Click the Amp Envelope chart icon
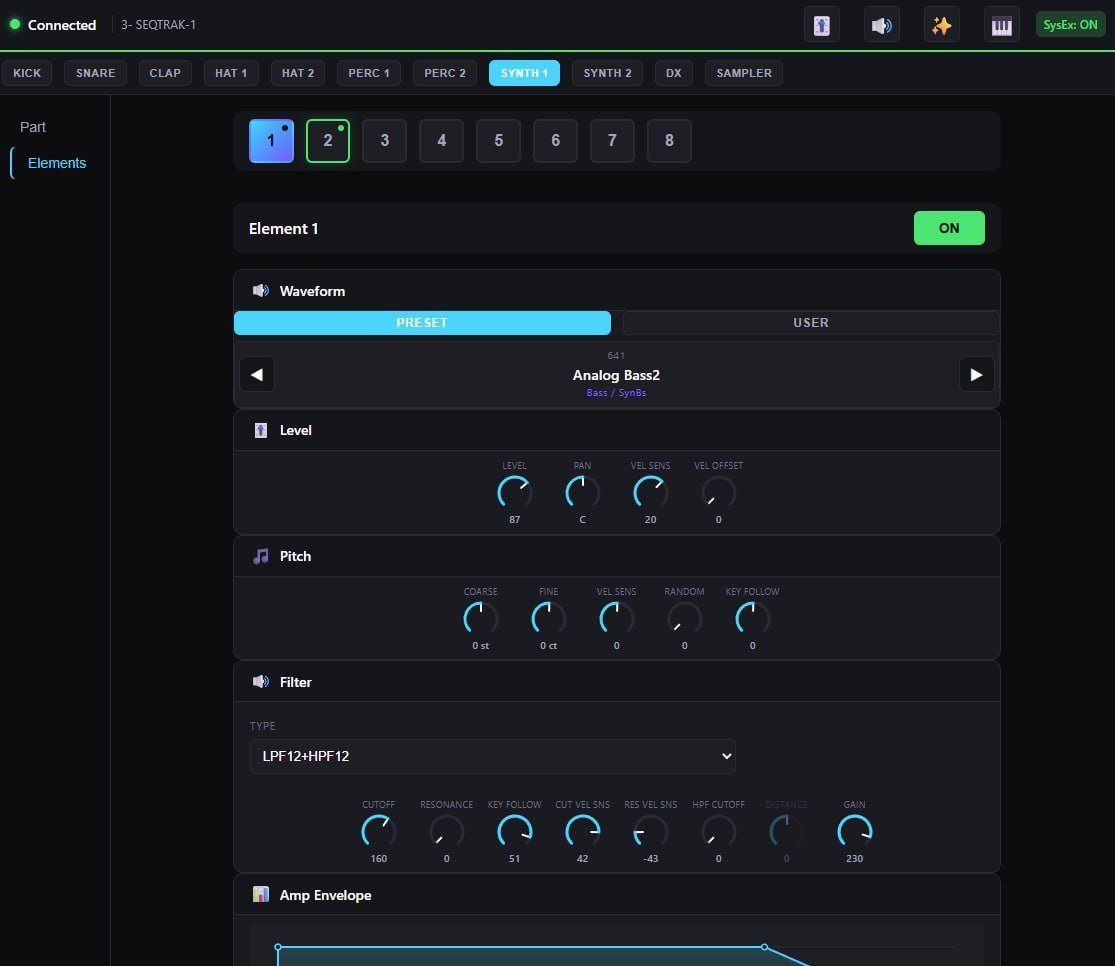This screenshot has width=1115, height=966. [x=261, y=894]
